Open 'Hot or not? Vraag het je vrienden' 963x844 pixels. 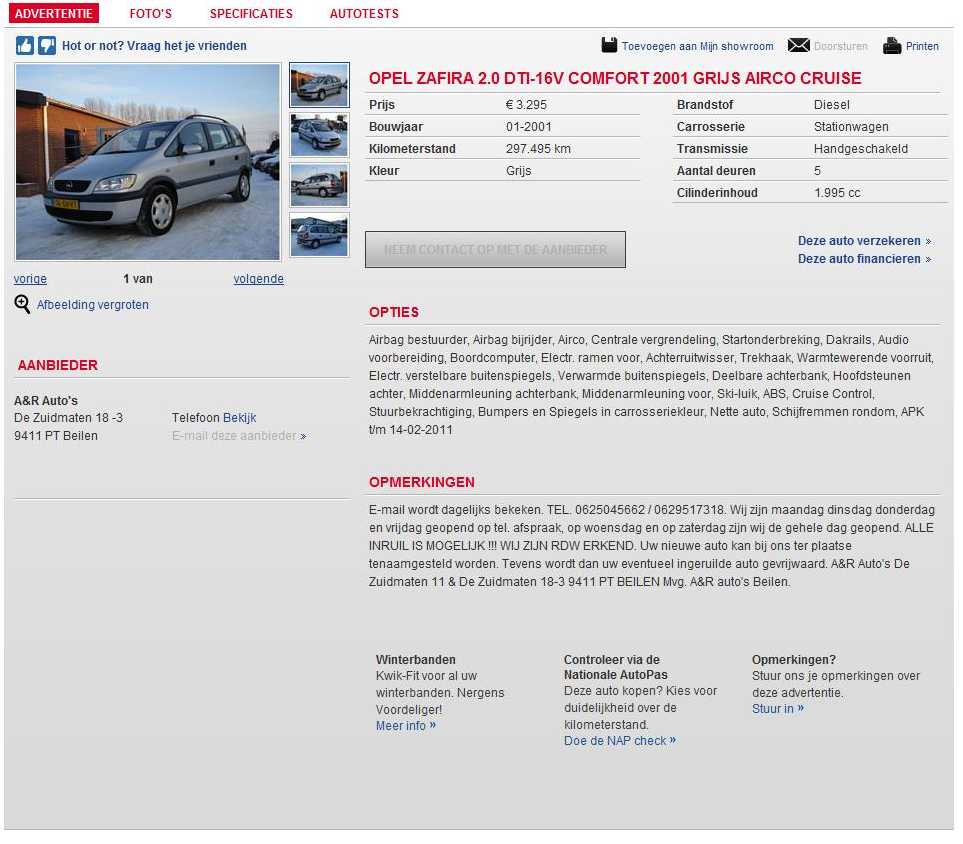click(154, 45)
